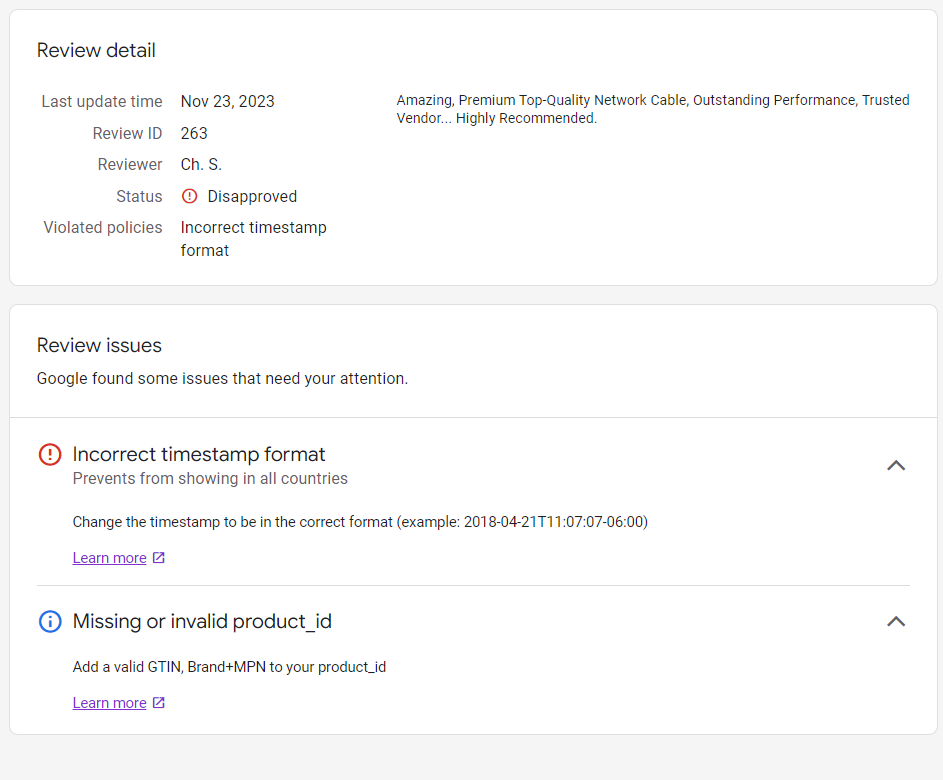Click the last update date Nov 23, 2023
This screenshot has width=943, height=780.
coord(228,101)
